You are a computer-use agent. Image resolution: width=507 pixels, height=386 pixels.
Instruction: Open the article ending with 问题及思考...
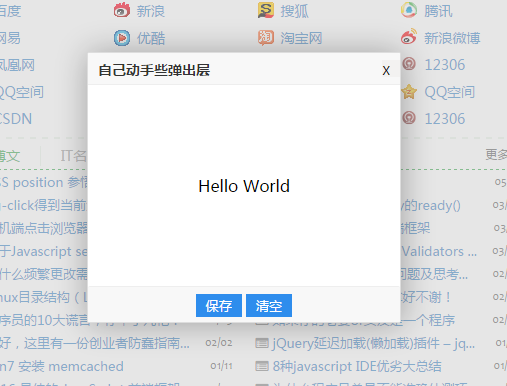click(434, 274)
